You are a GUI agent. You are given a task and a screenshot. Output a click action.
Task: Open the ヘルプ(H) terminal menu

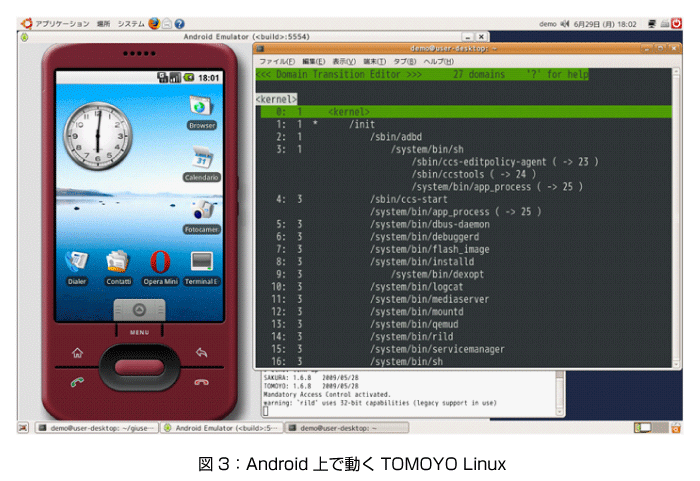tap(438, 61)
